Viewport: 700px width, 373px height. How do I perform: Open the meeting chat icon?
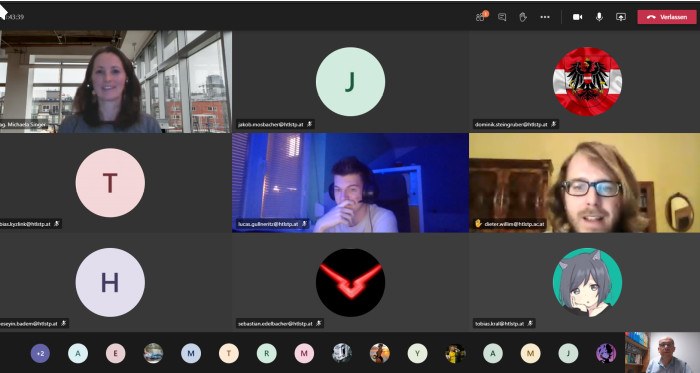502,17
